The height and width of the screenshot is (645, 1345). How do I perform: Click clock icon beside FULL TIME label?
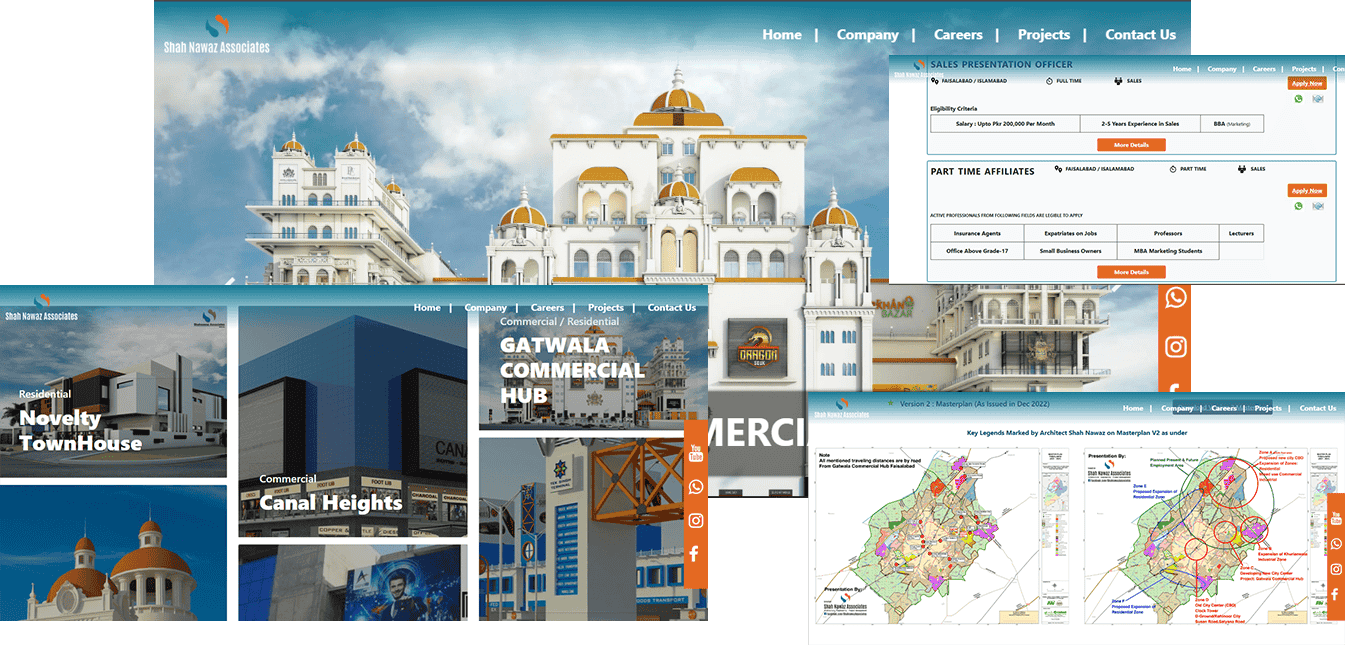[1048, 80]
